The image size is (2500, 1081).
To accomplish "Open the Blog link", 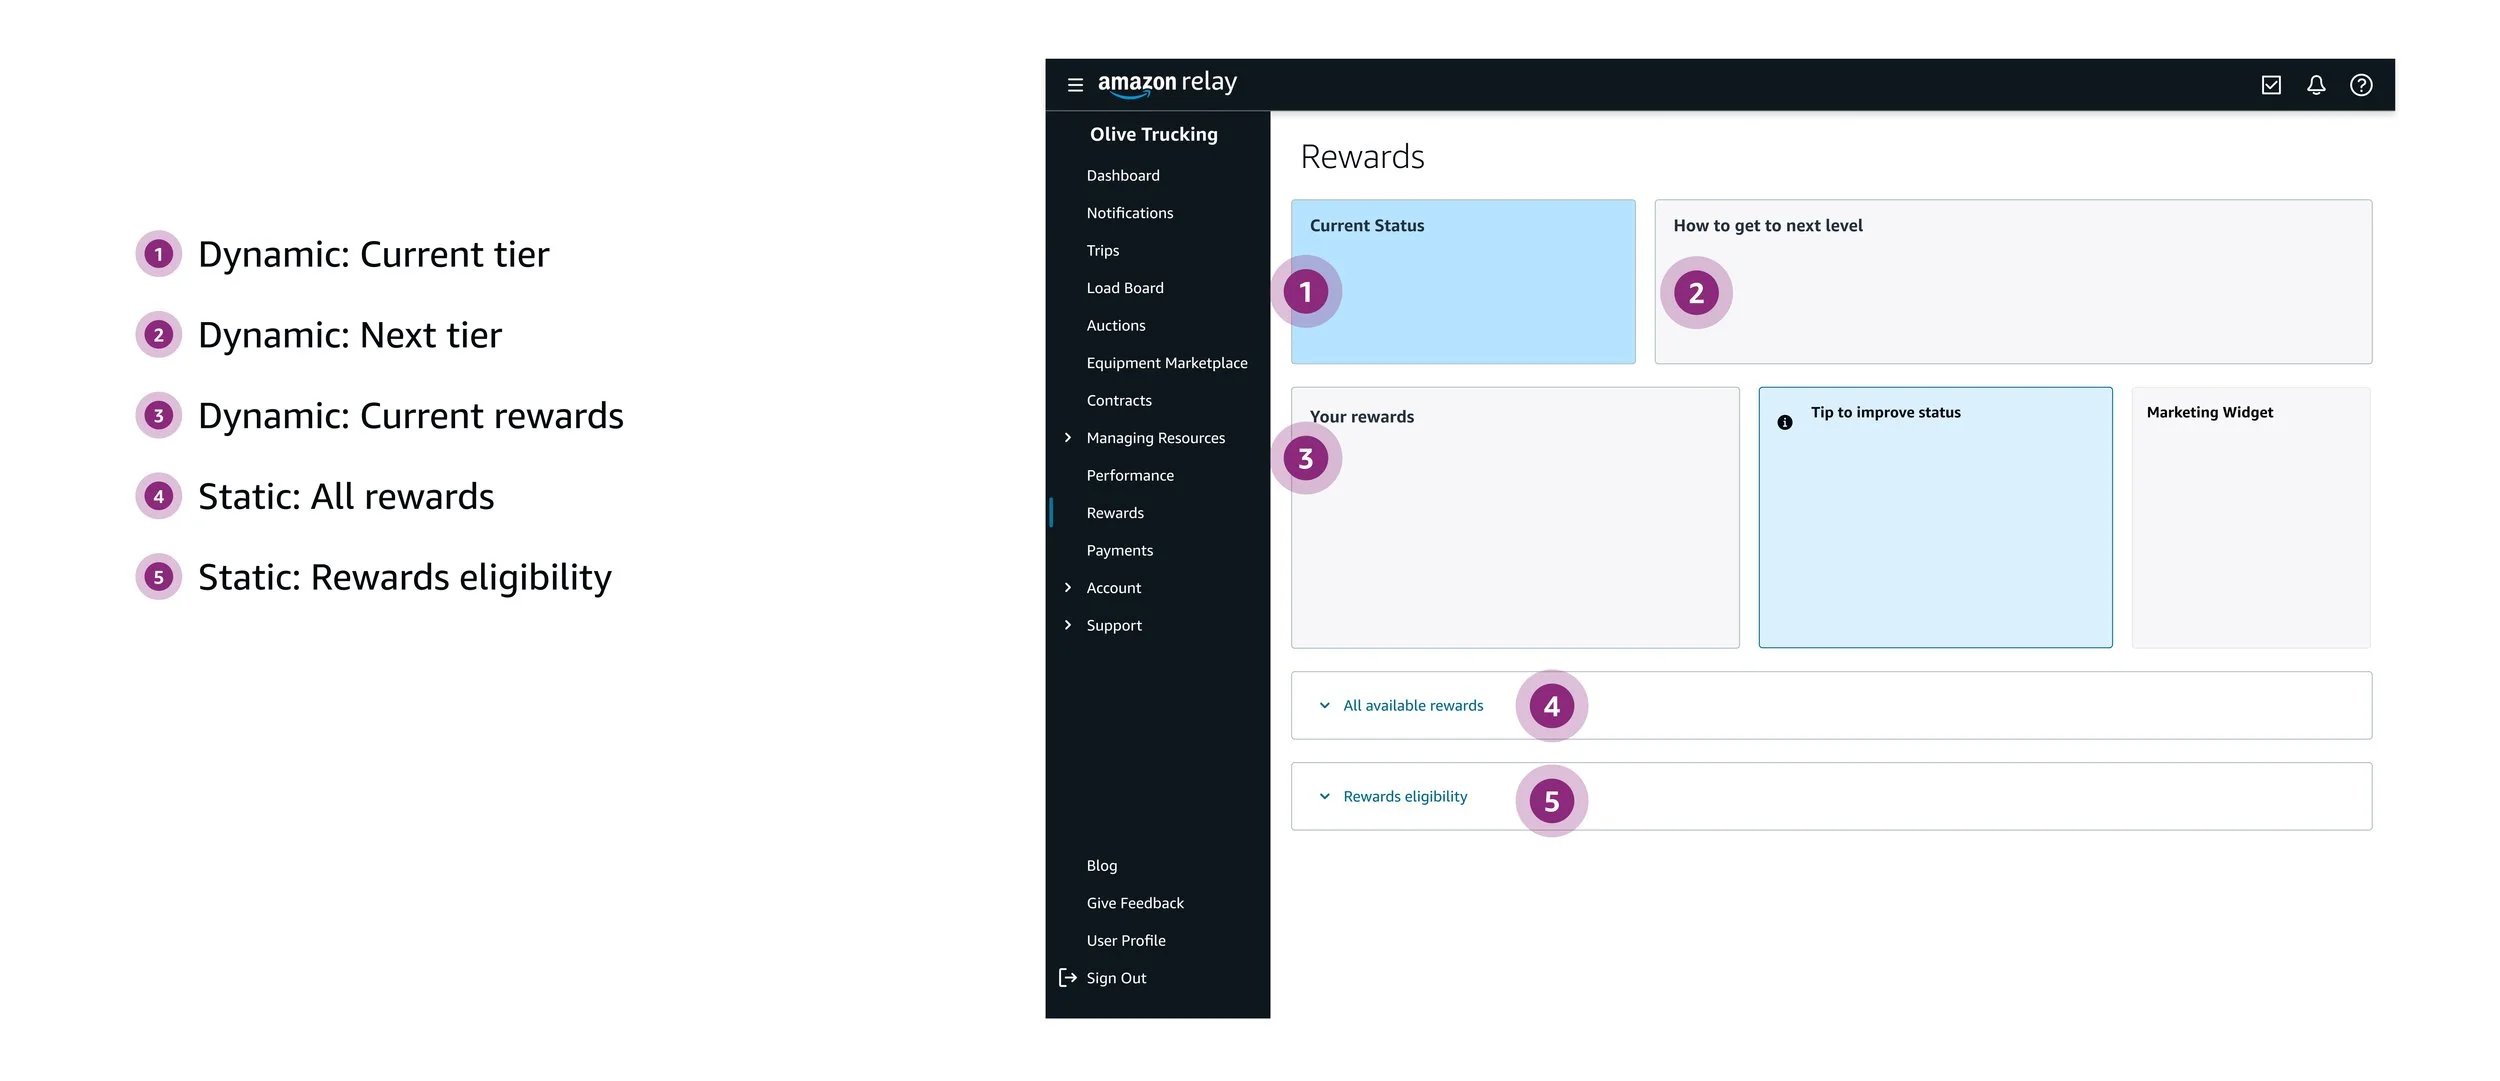I will pos(1102,865).
